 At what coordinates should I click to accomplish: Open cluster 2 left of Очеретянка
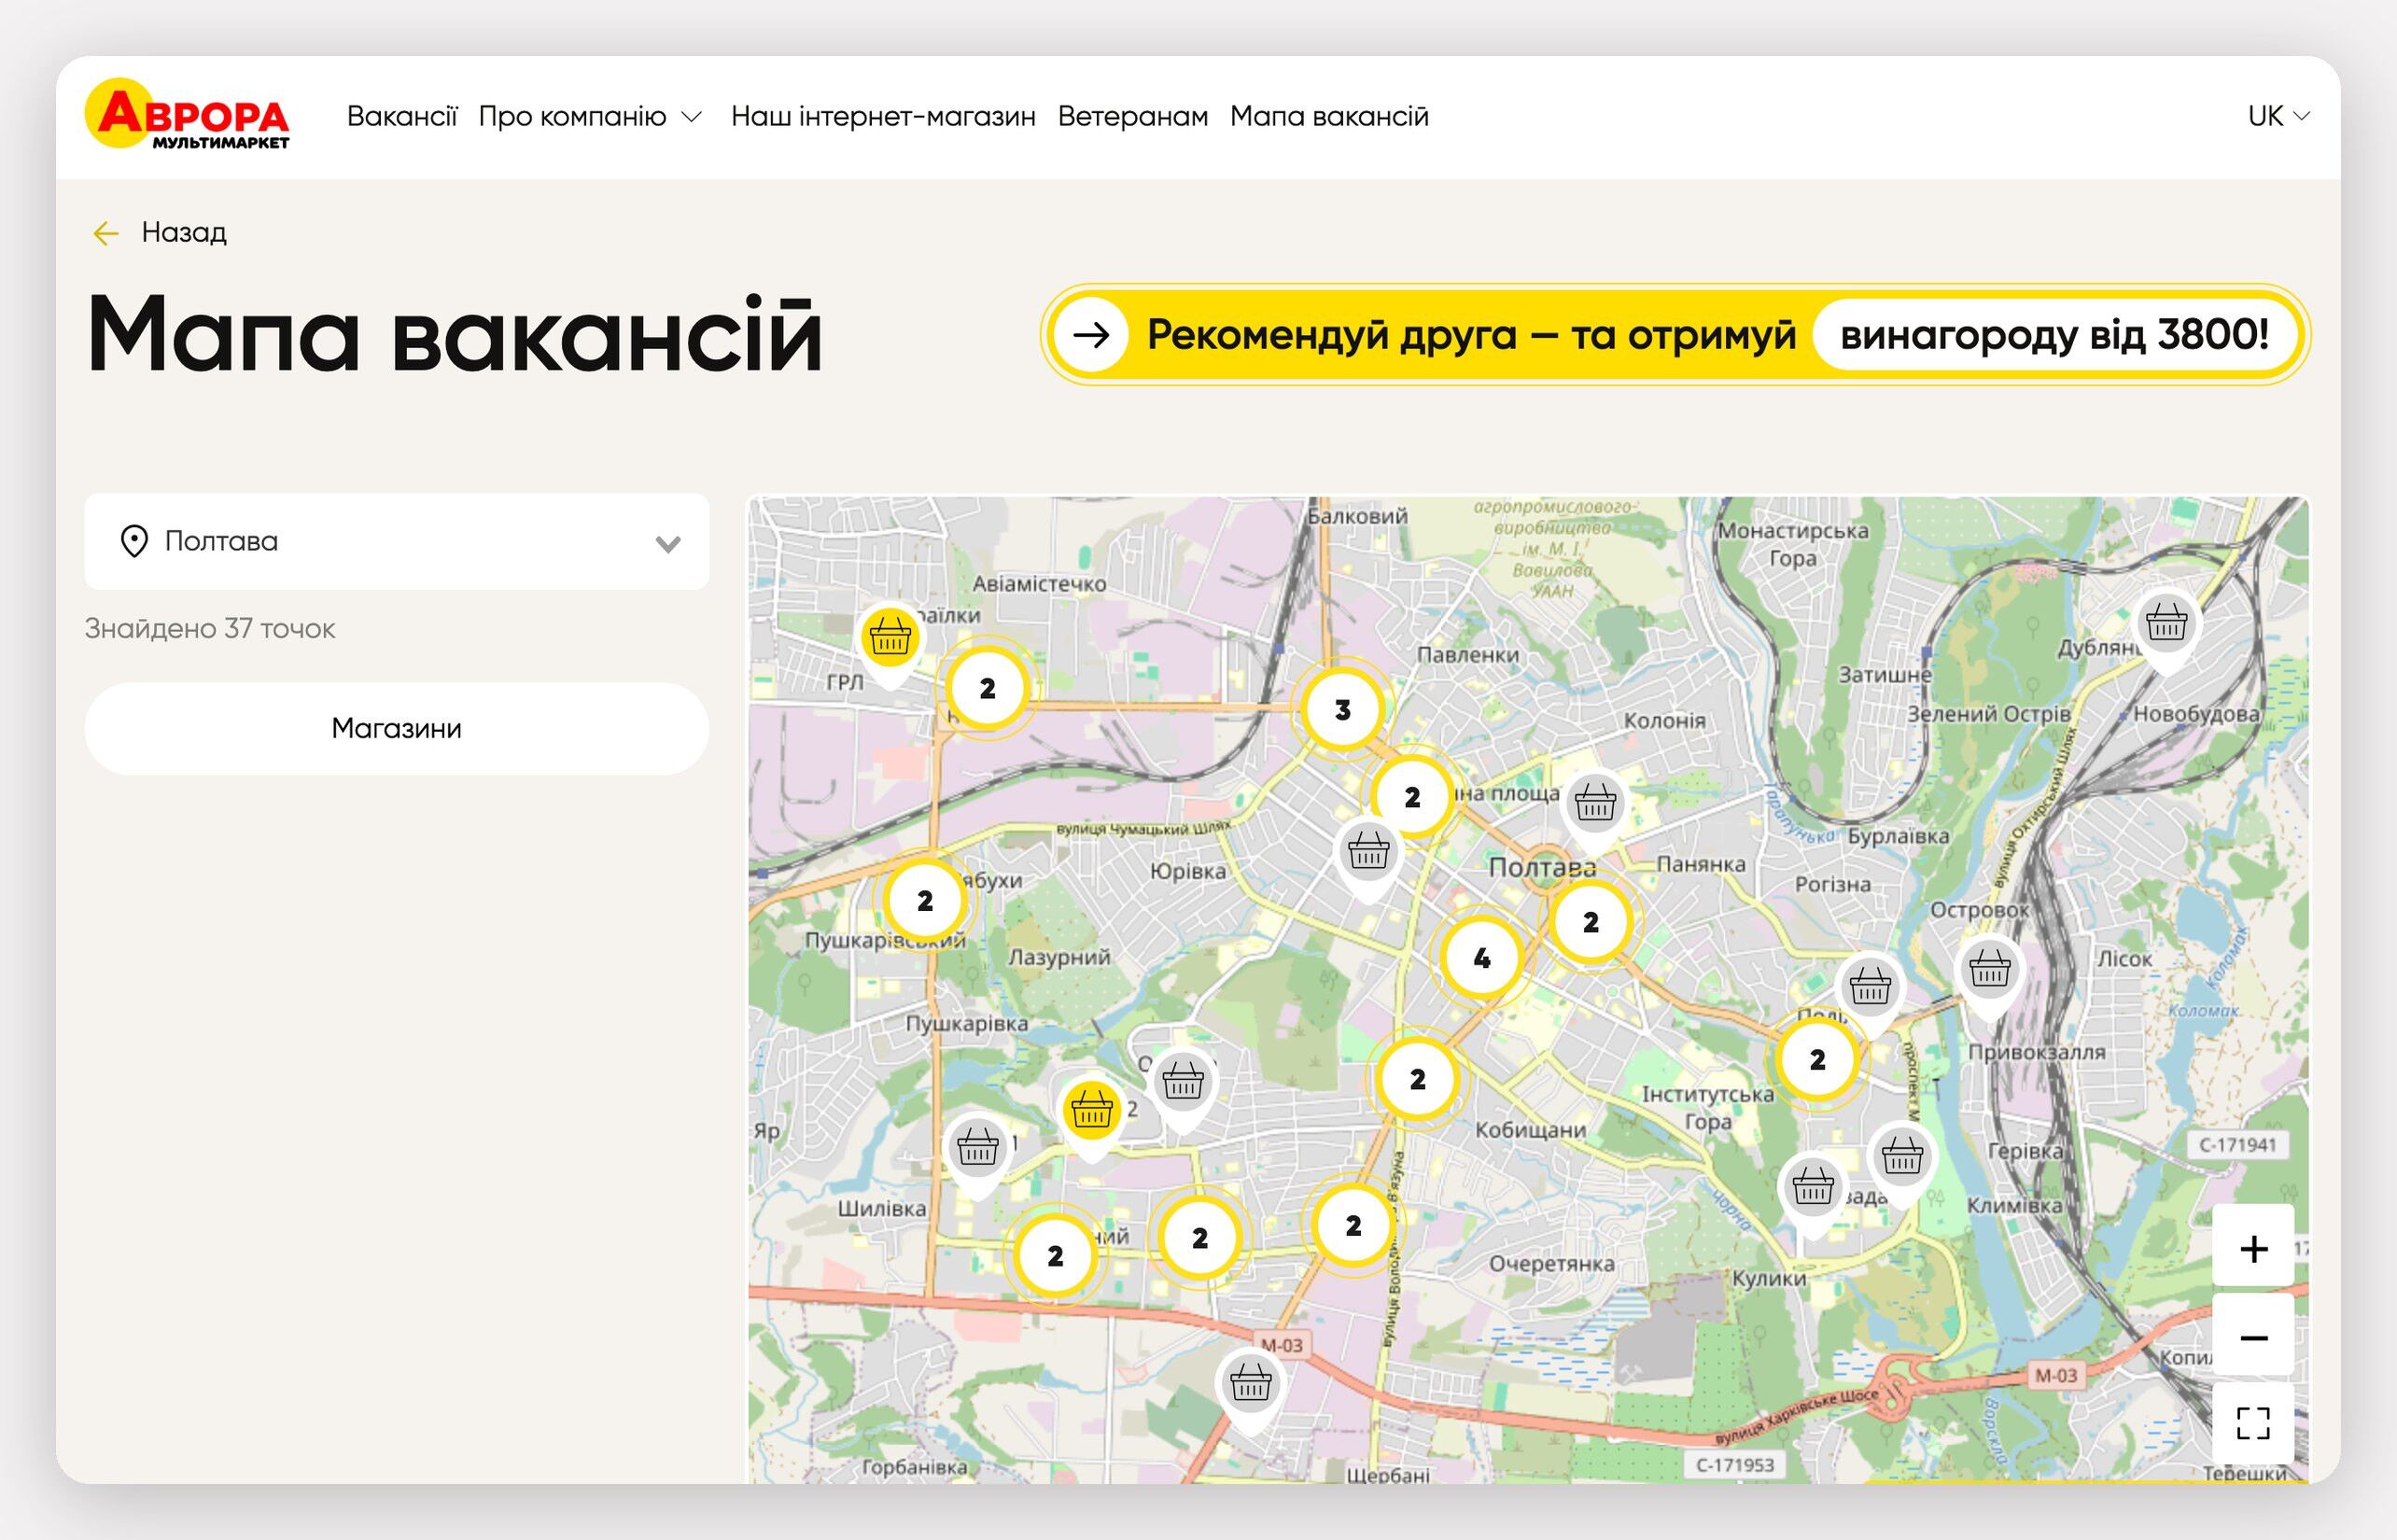(1353, 1225)
